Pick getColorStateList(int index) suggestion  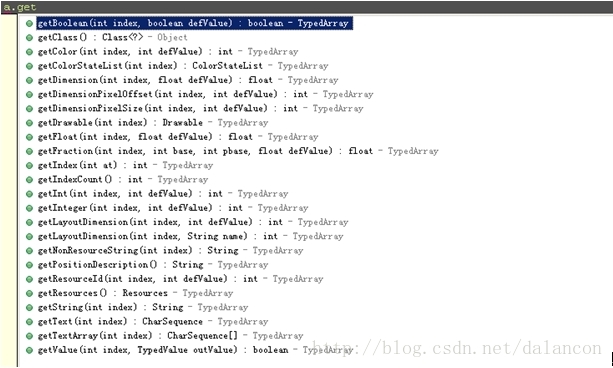183,66
